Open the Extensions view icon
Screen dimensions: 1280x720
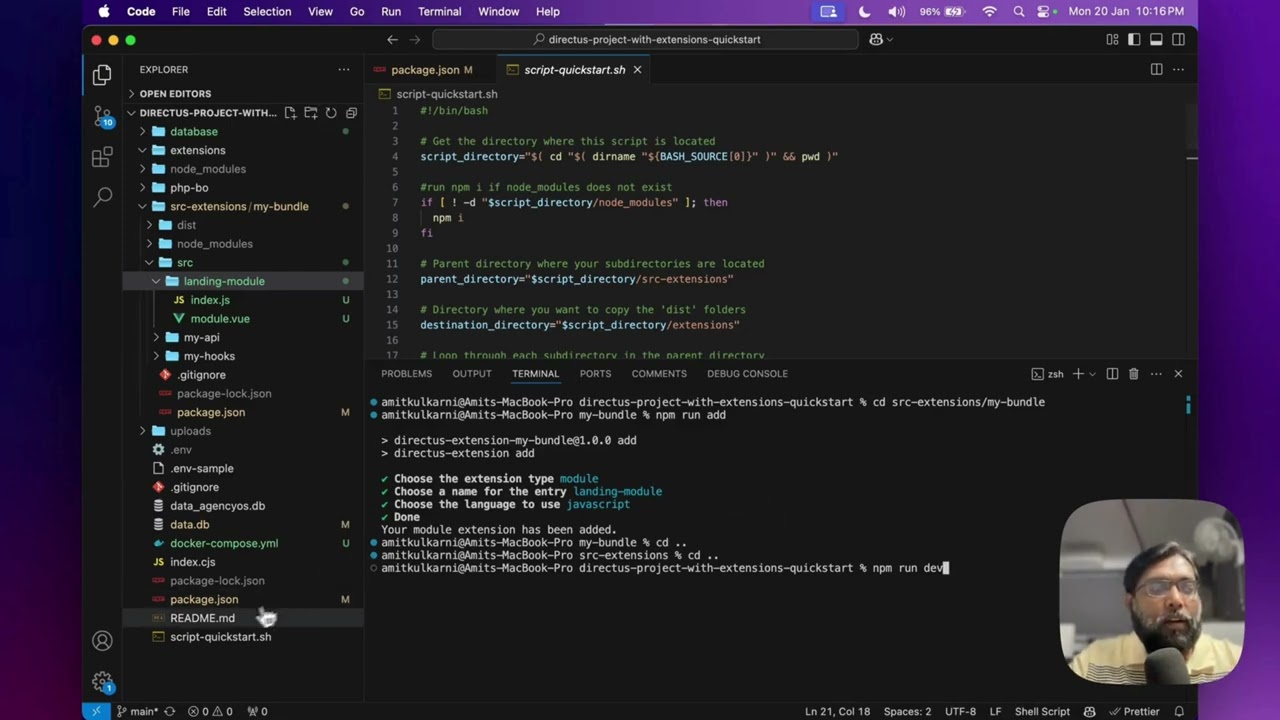click(x=102, y=157)
